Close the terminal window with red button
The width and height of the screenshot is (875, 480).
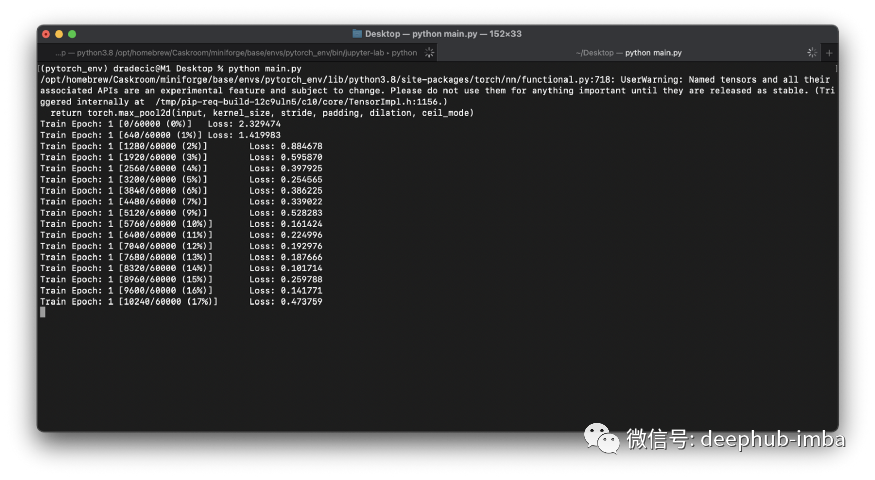click(46, 34)
